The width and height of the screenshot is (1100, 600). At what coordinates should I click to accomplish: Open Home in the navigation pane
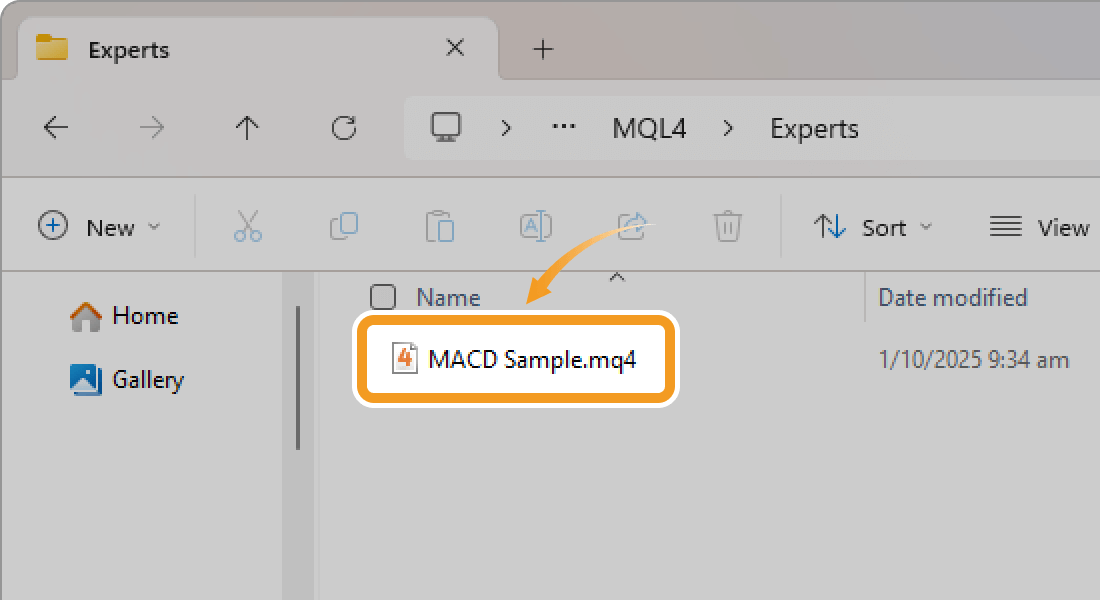125,316
